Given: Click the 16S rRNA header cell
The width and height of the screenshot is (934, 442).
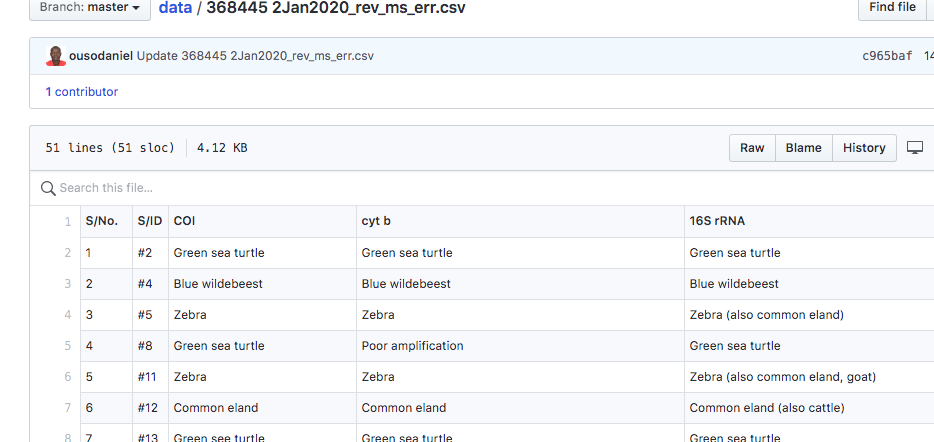Looking at the screenshot, I should [810, 222].
